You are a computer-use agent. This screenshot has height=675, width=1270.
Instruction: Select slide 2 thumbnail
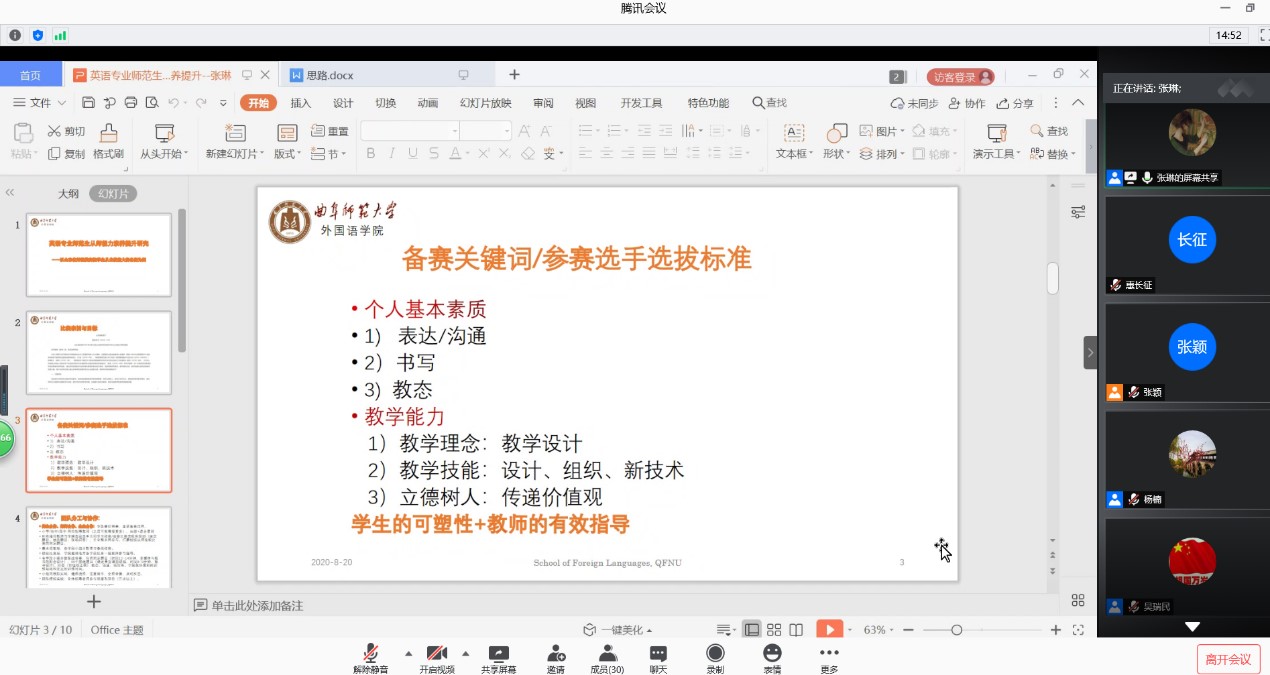(x=98, y=352)
